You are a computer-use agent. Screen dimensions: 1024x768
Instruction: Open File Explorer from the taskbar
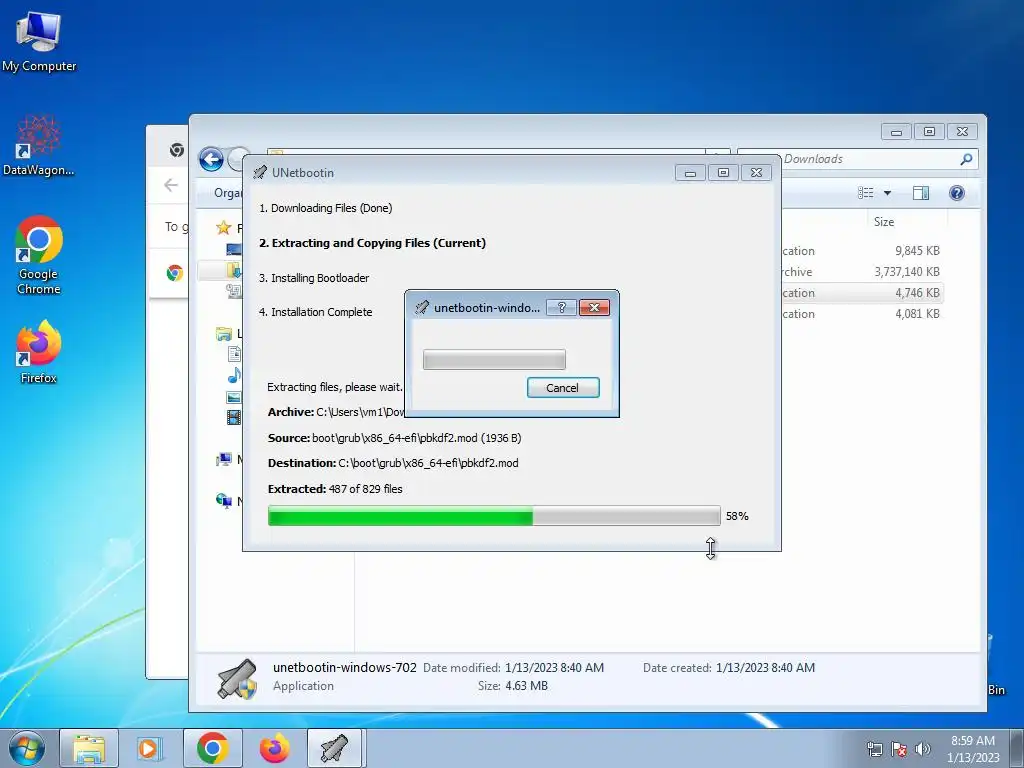point(89,748)
